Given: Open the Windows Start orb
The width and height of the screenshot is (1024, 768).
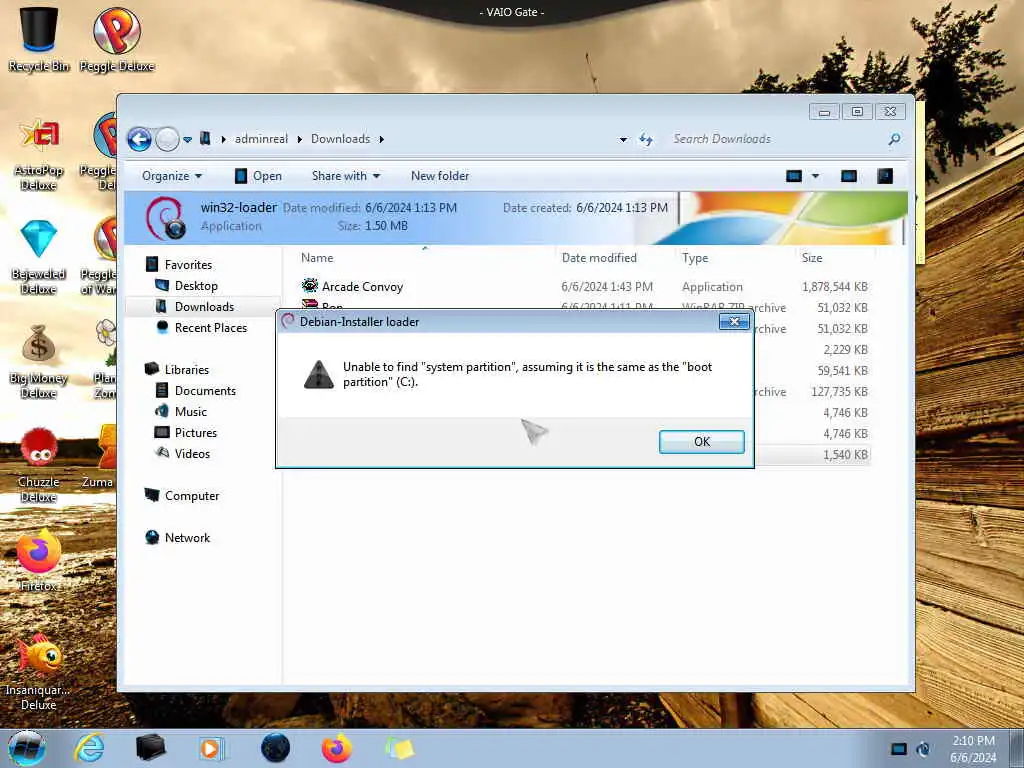Looking at the screenshot, I should [x=27, y=748].
